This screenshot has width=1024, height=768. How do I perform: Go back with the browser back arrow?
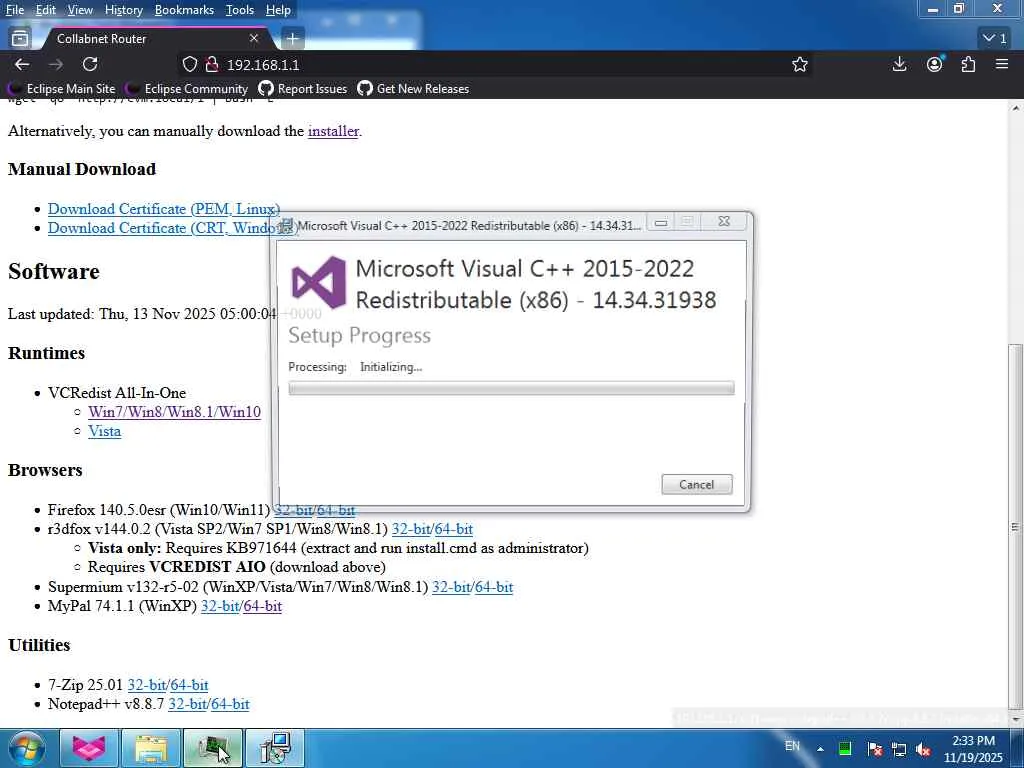(22, 65)
